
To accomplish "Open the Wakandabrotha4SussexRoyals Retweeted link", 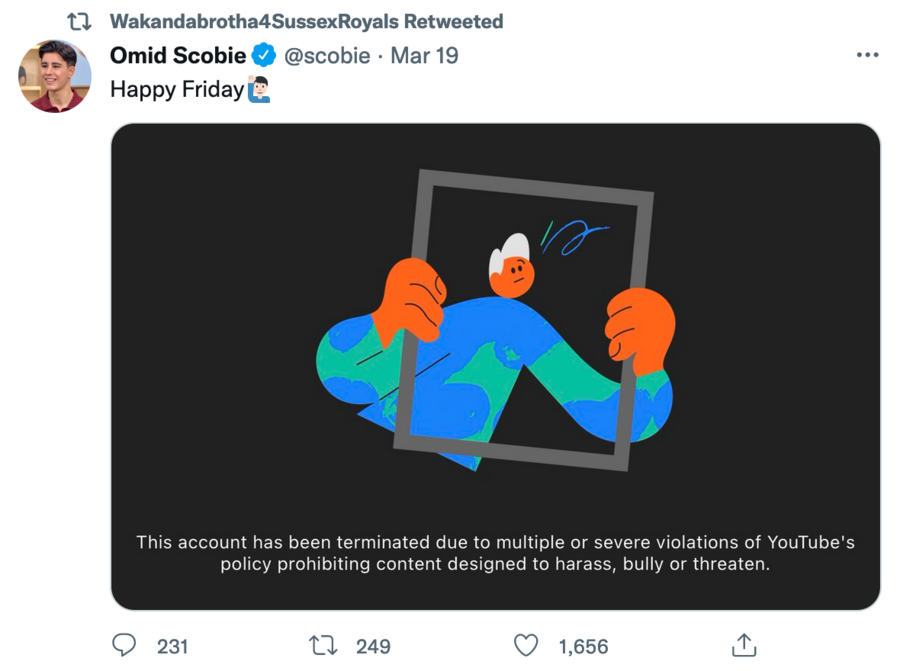I will pos(306,21).
